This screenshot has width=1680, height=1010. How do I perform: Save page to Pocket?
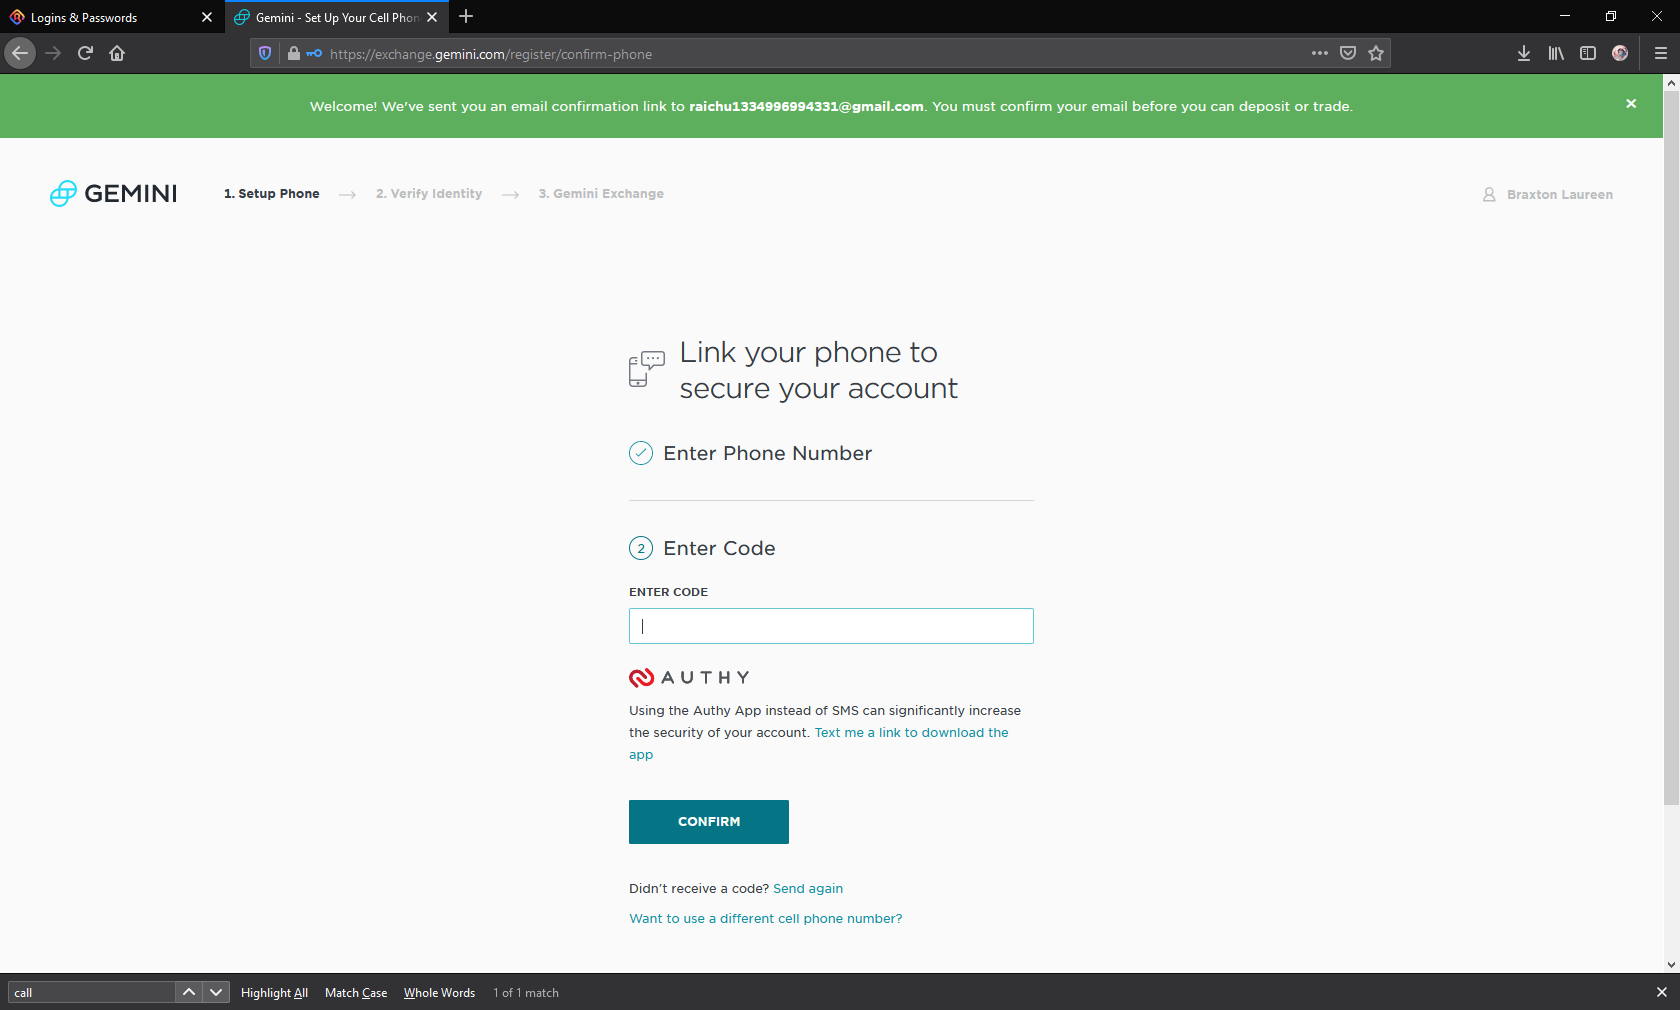1348,54
